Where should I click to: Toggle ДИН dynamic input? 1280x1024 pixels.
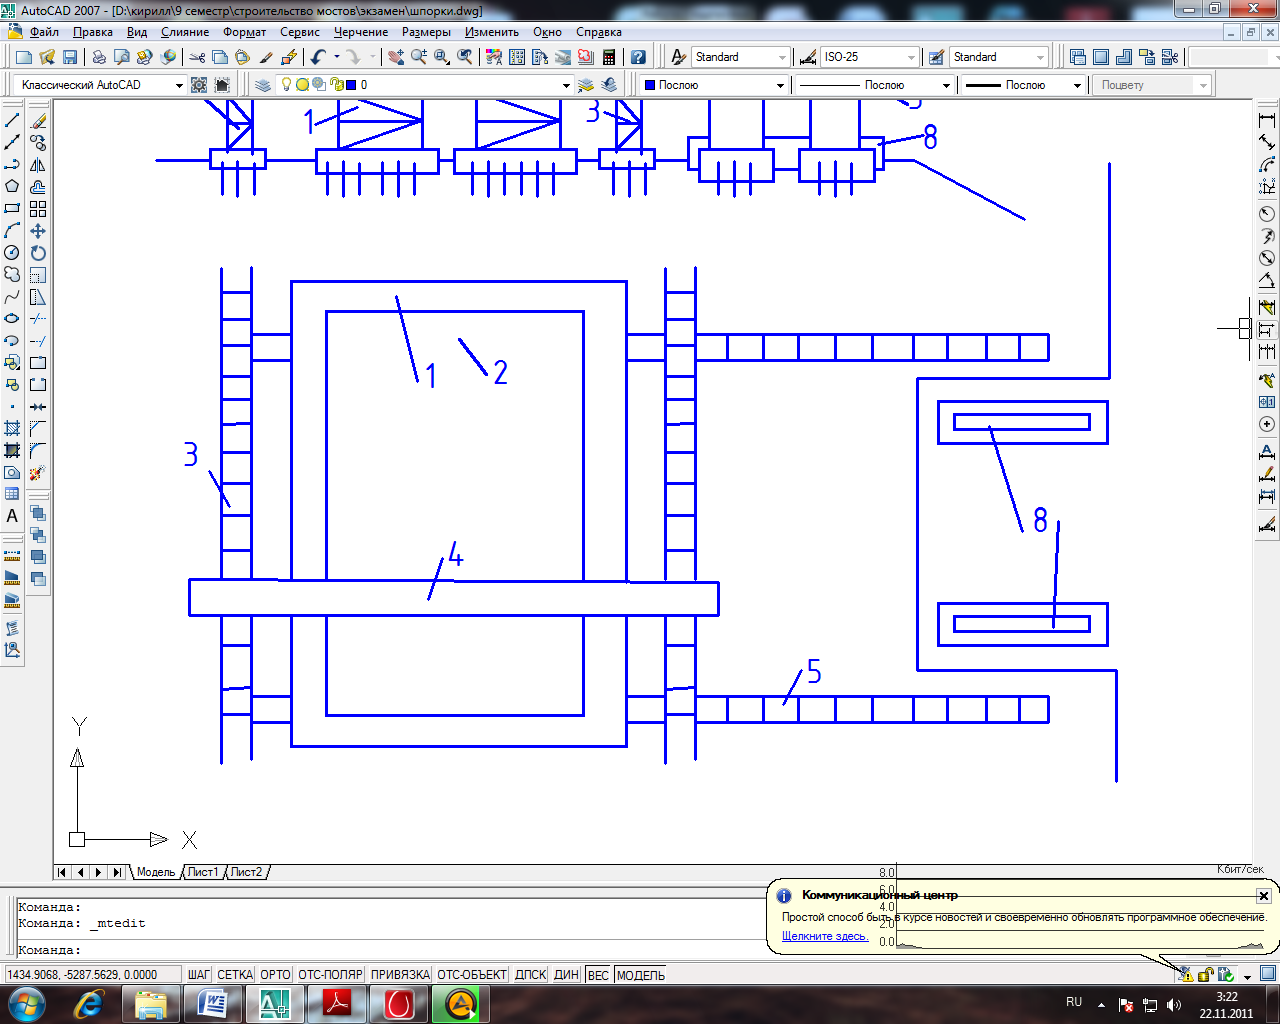click(567, 975)
